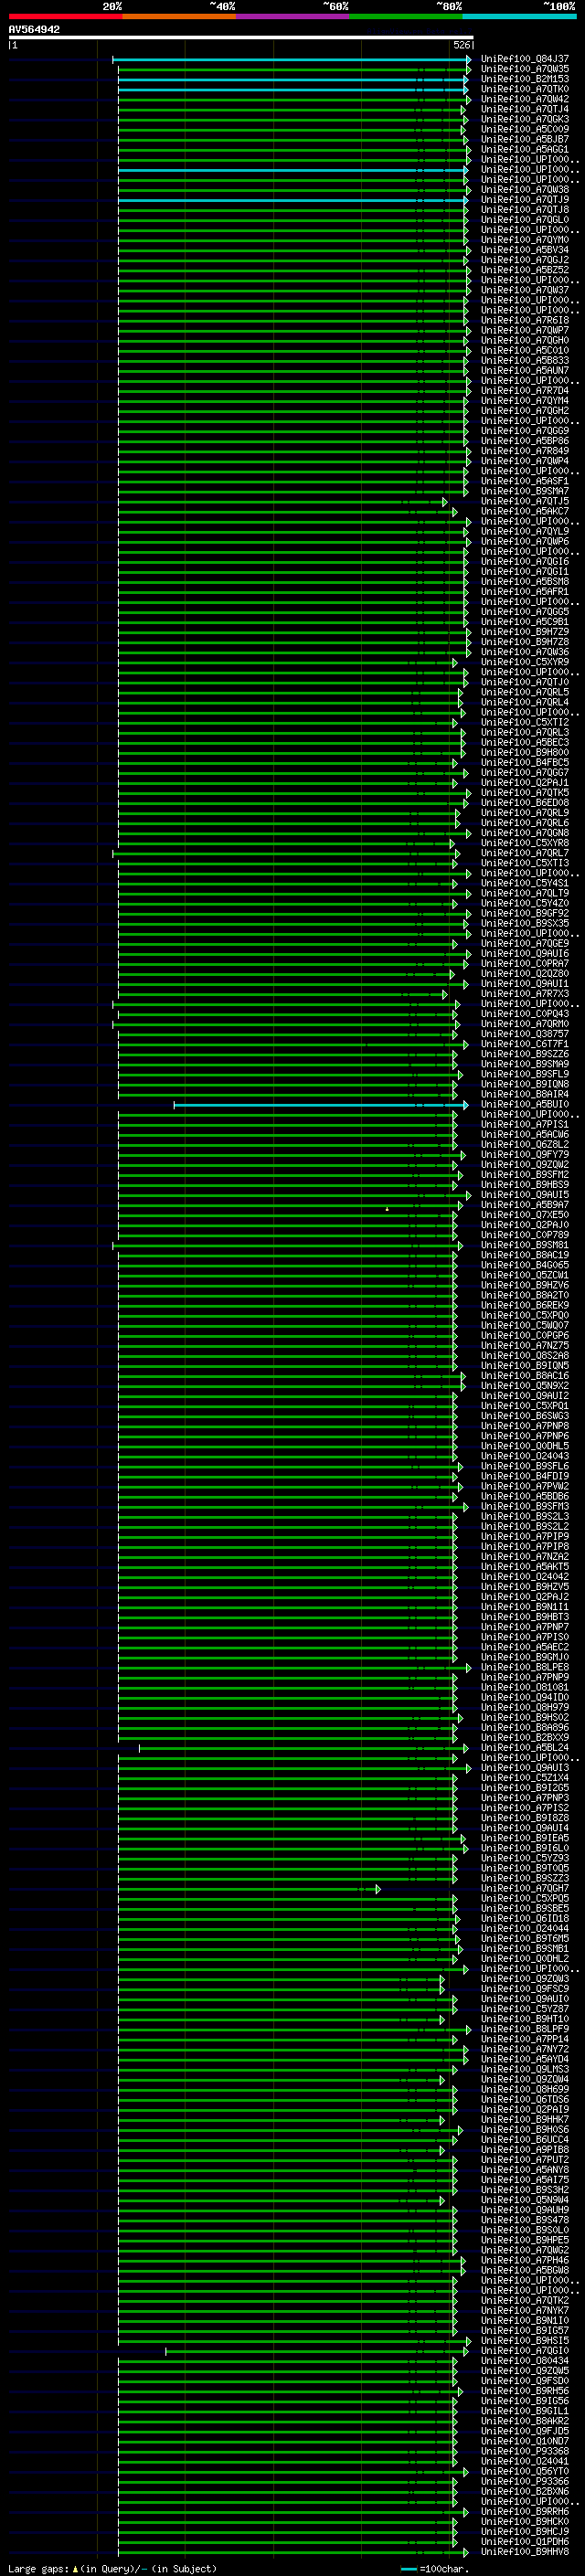Click label UniRef100_B4G065
Viewport: 585px width, 2576px height.
(524, 1265)
